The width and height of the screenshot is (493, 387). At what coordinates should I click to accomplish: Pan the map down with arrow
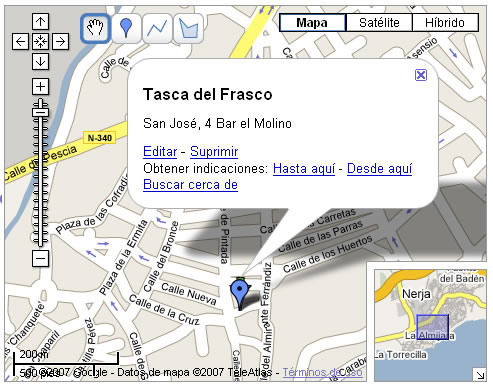(x=40, y=62)
